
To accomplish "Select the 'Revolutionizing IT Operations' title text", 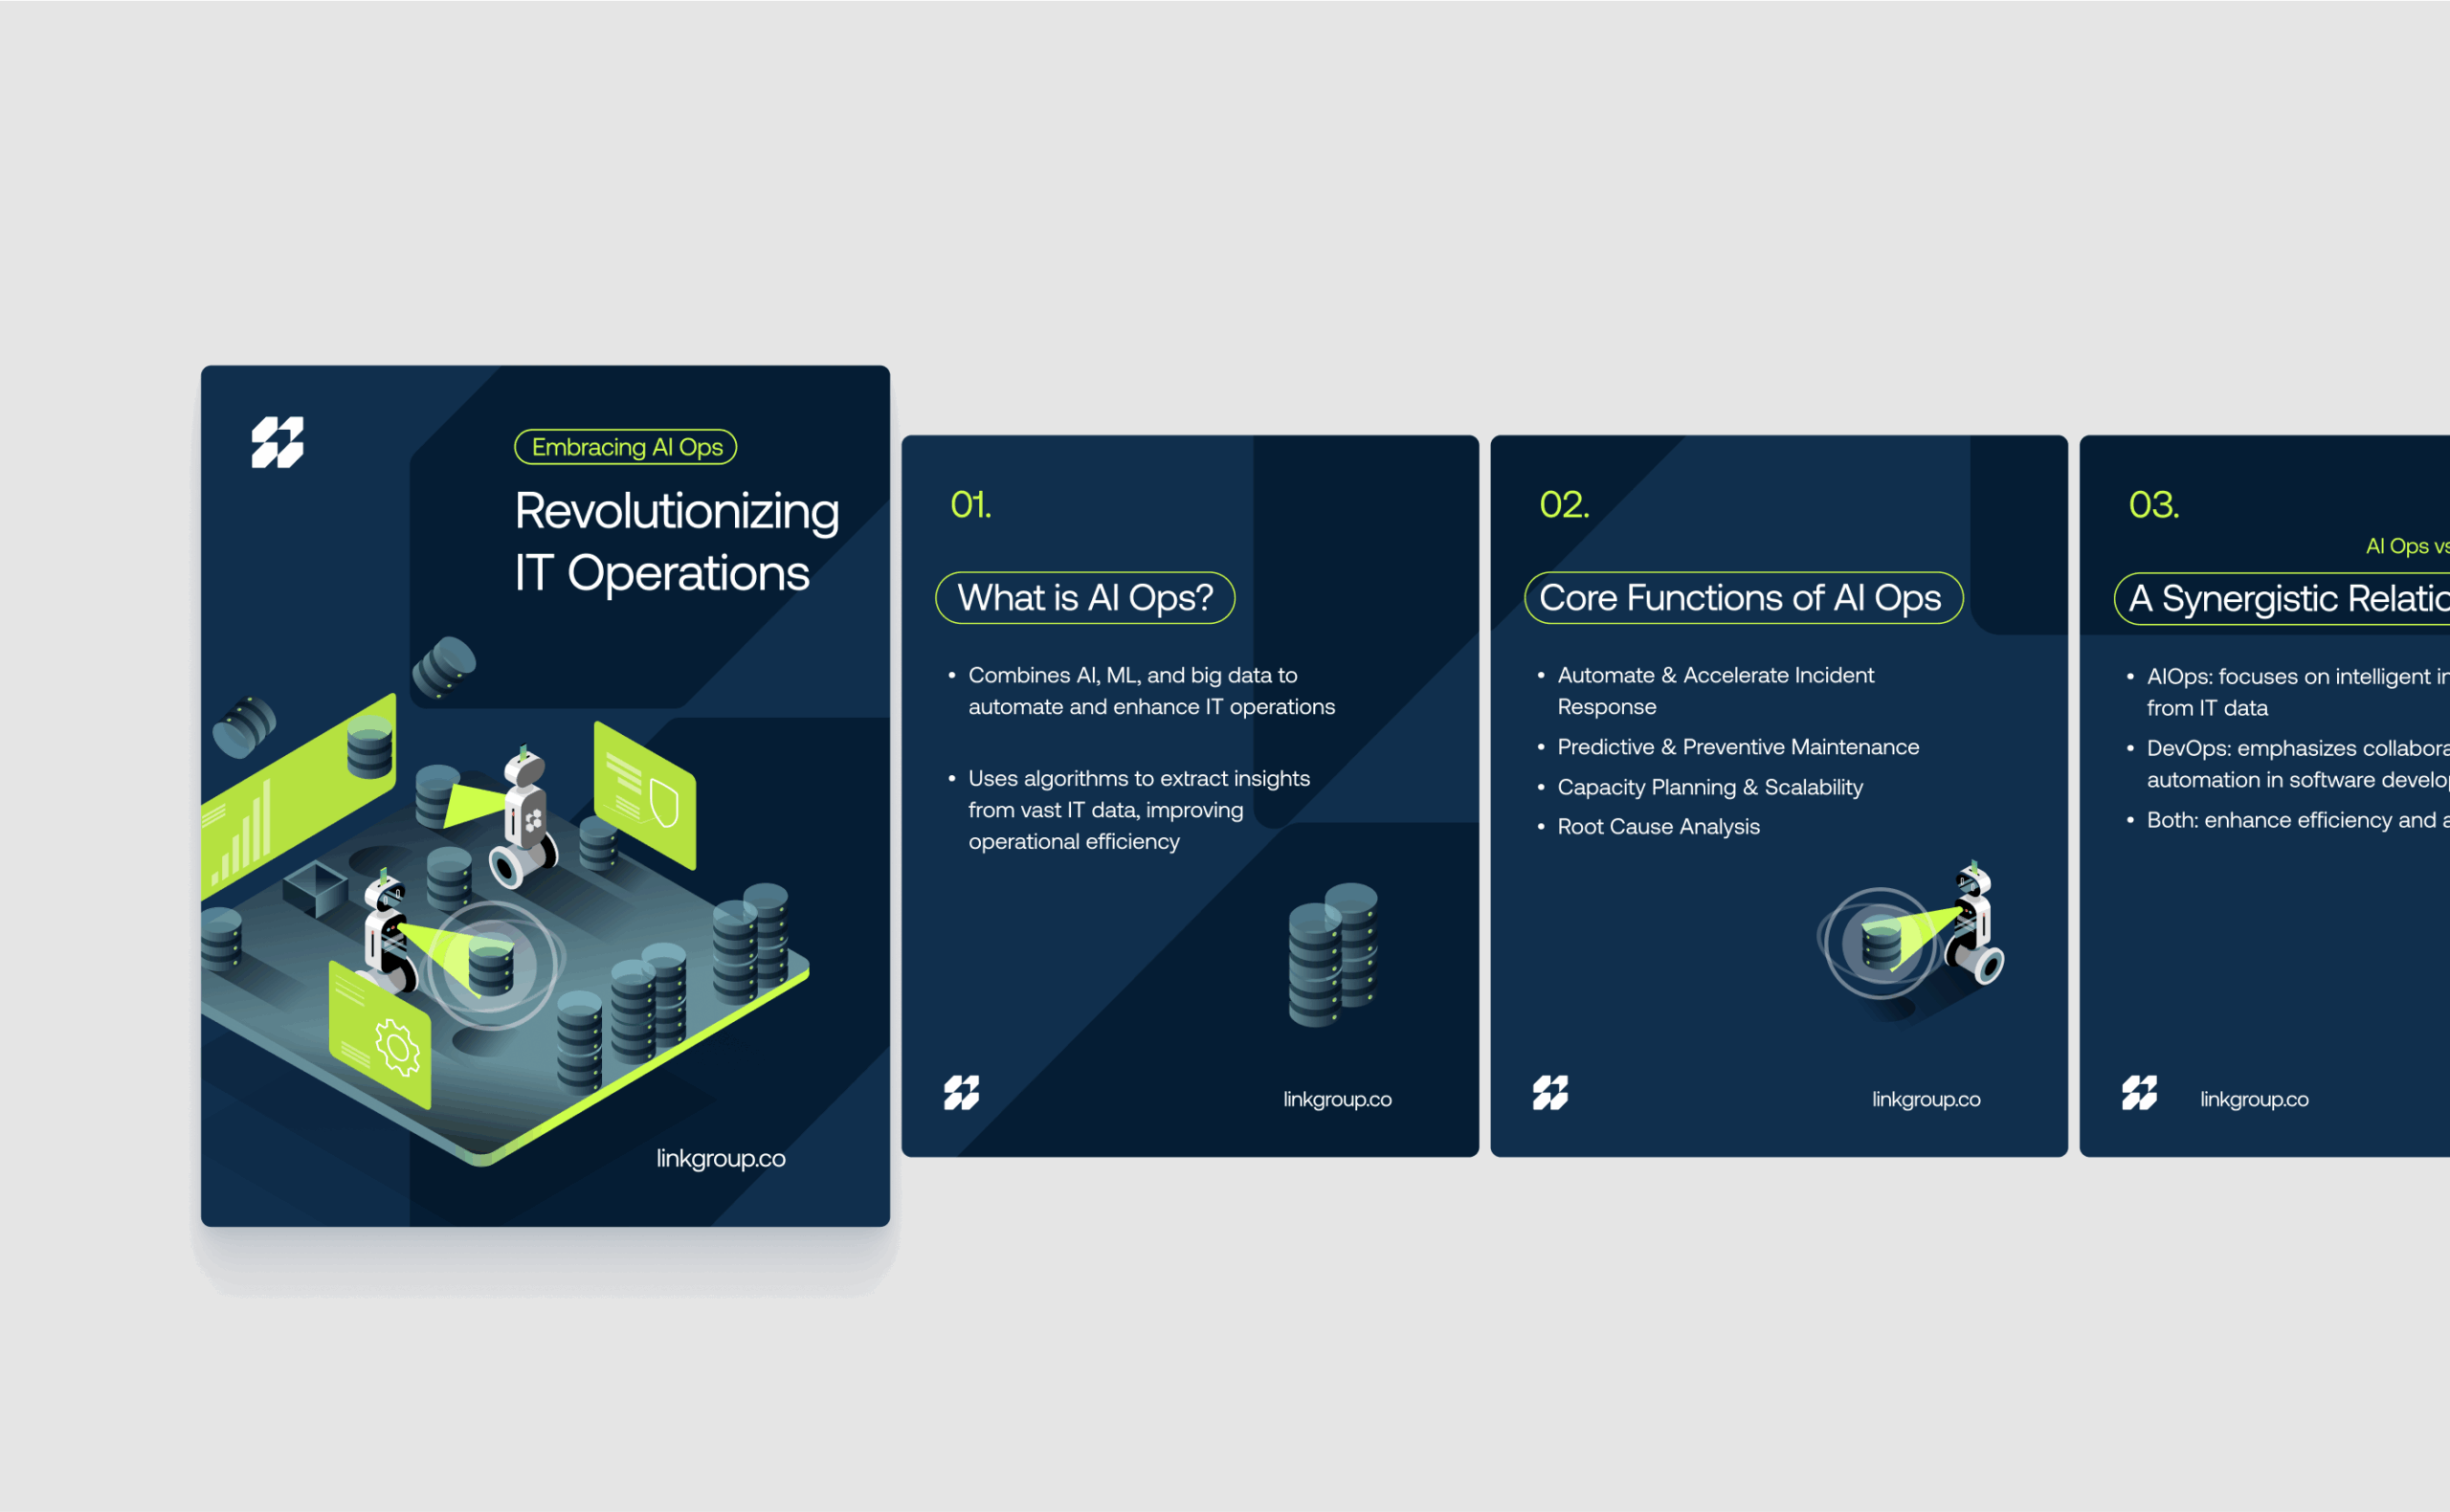I will [x=676, y=541].
